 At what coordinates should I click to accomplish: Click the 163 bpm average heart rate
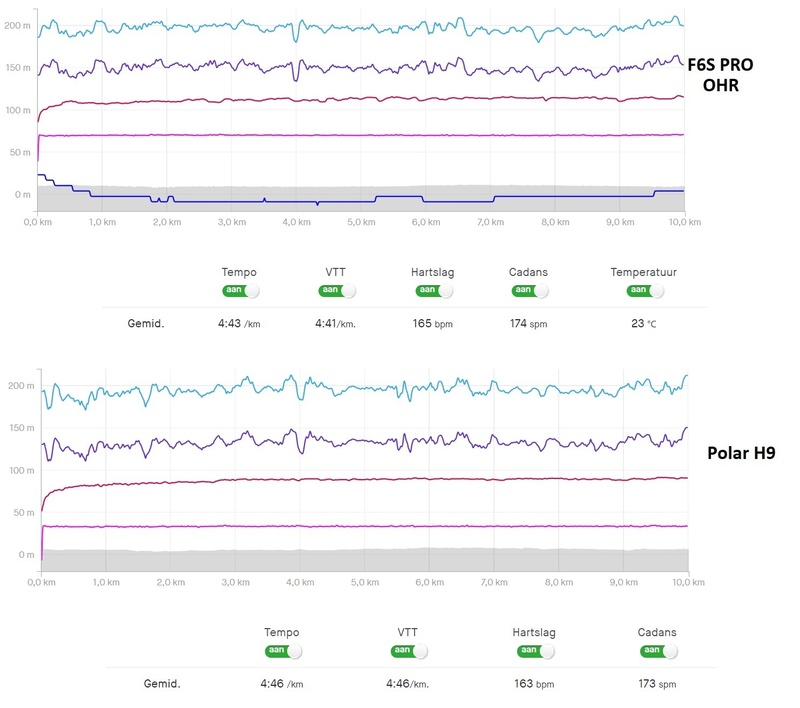coord(534,684)
